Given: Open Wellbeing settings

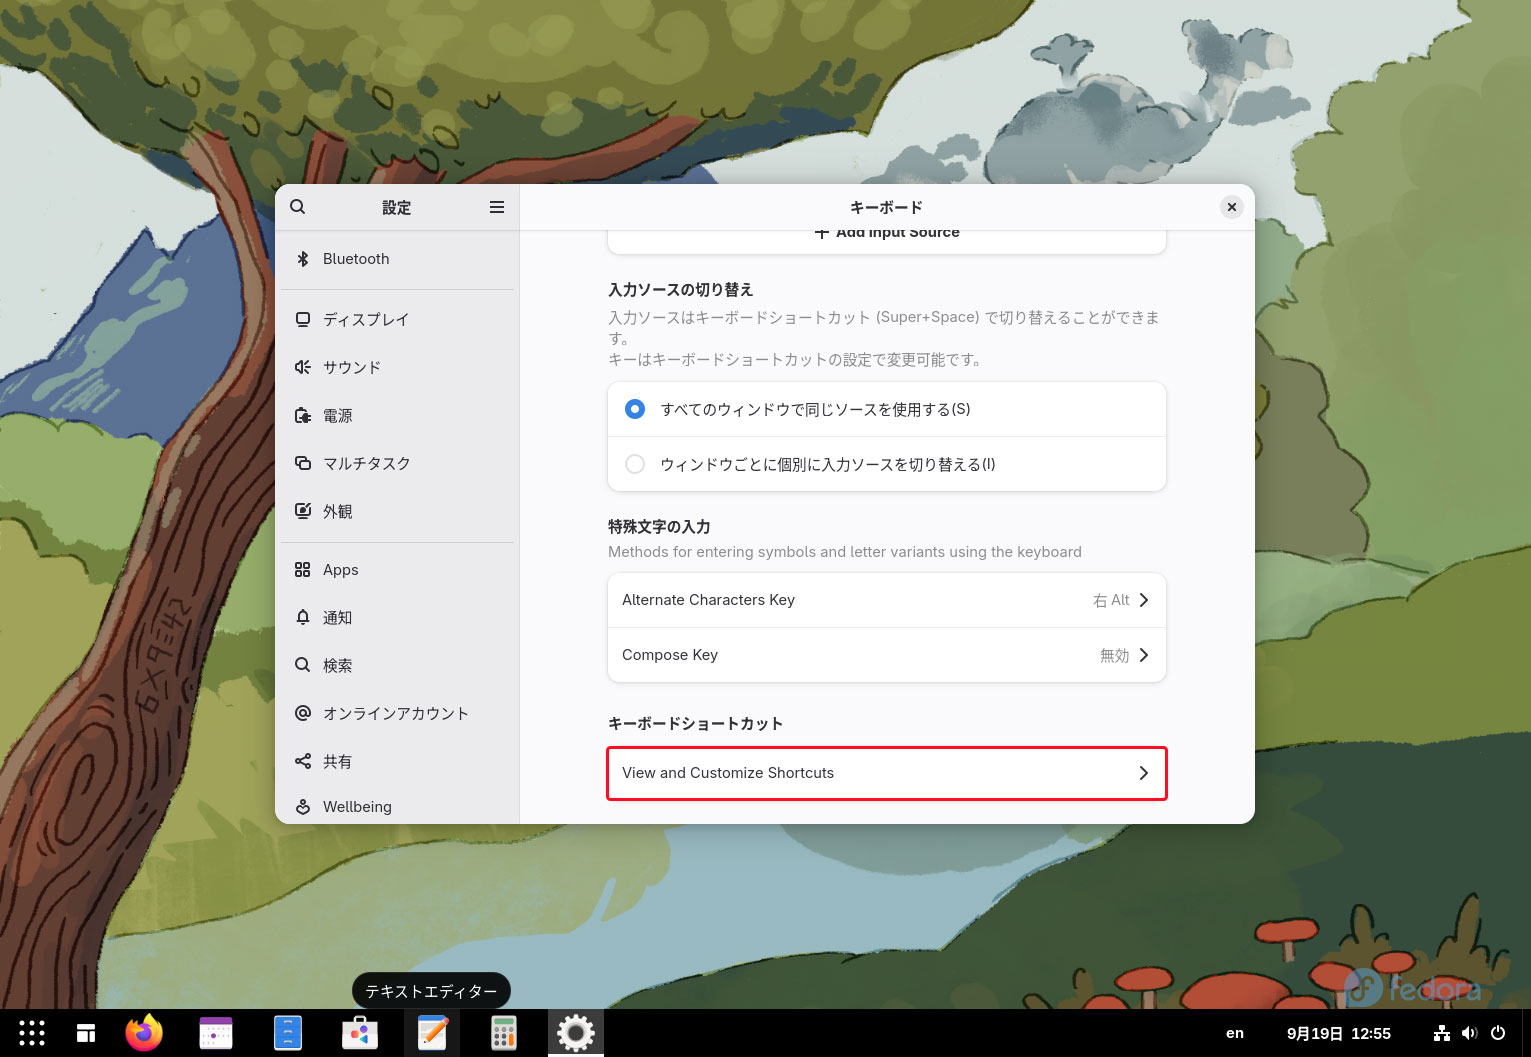Looking at the screenshot, I should tap(397, 806).
